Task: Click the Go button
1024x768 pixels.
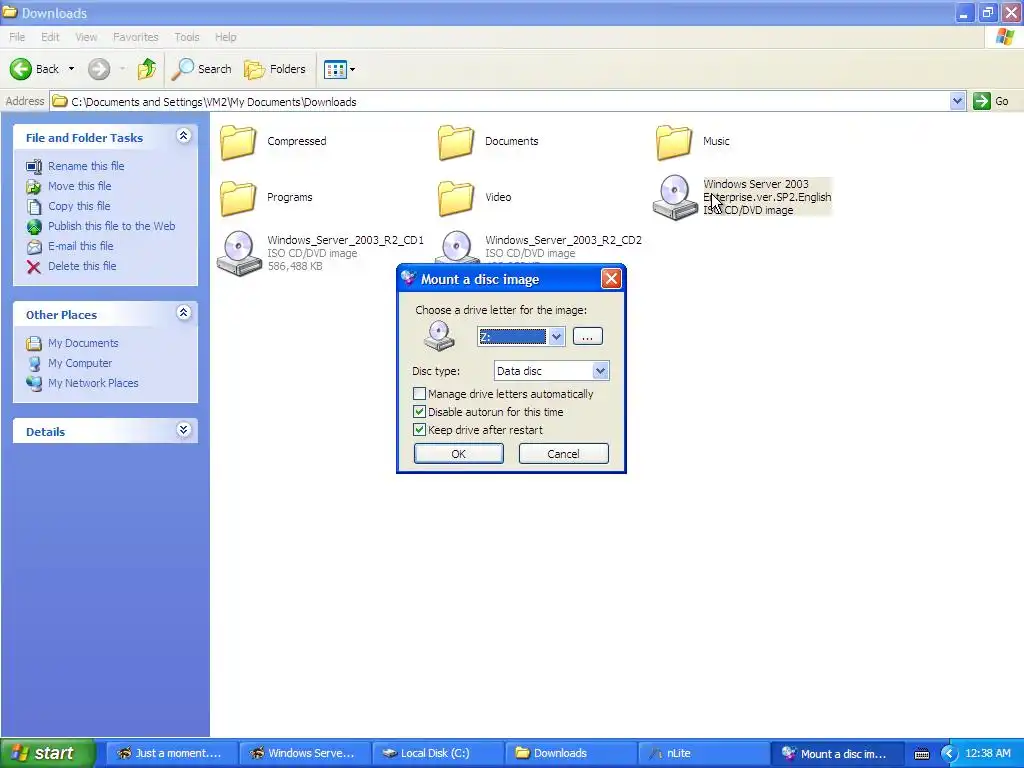Action: pos(991,101)
